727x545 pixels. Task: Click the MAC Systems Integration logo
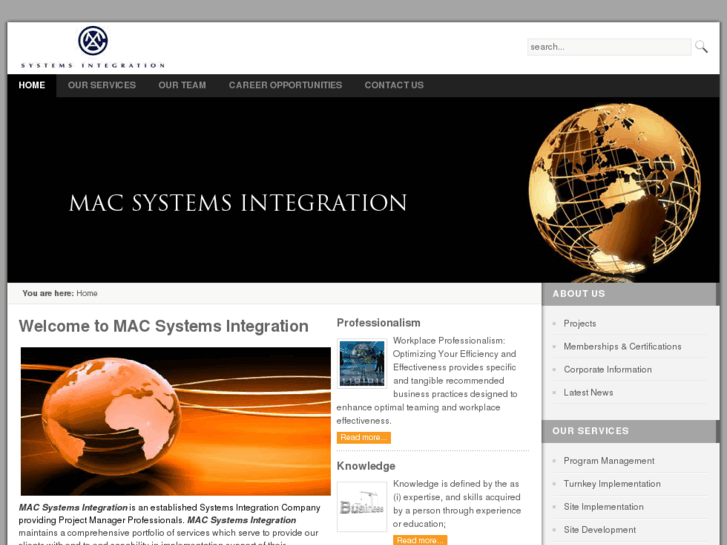click(93, 47)
